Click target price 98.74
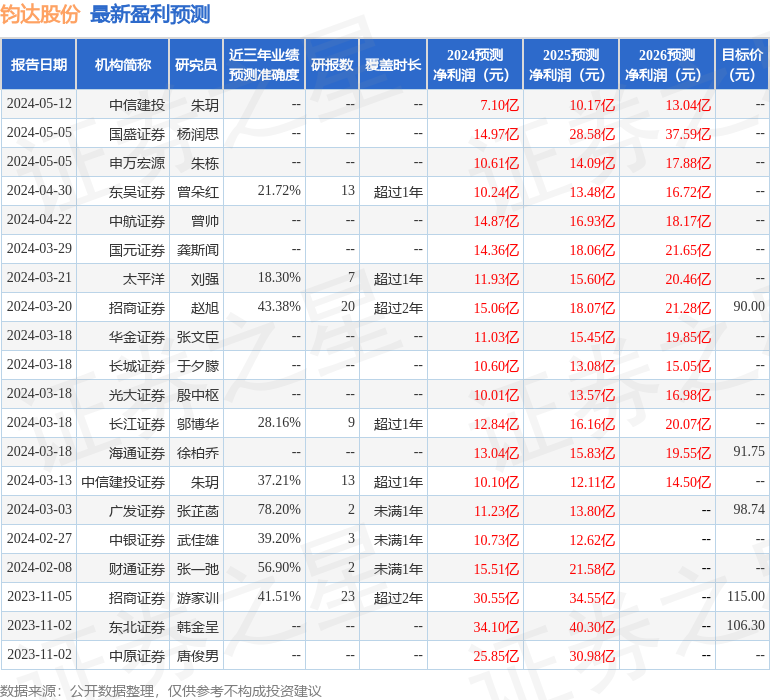This screenshot has height=700, width=770. [x=749, y=509]
